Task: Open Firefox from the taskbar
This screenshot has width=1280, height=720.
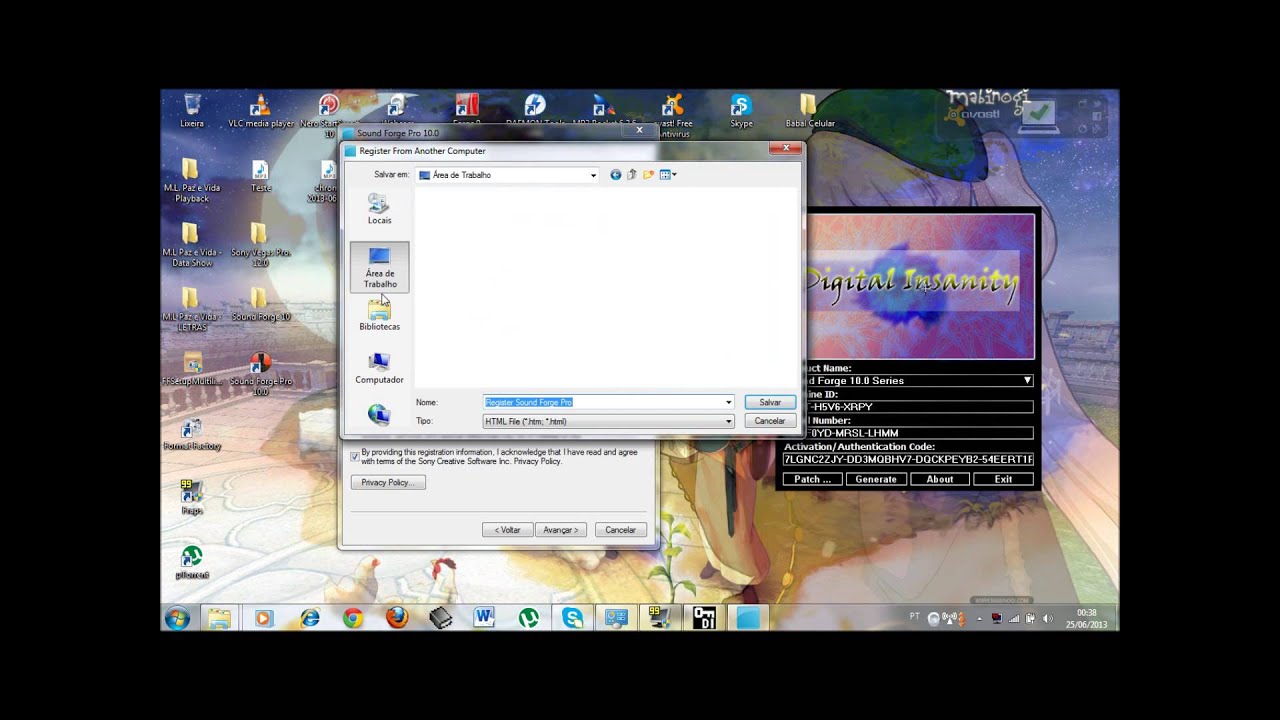Action: 397,618
